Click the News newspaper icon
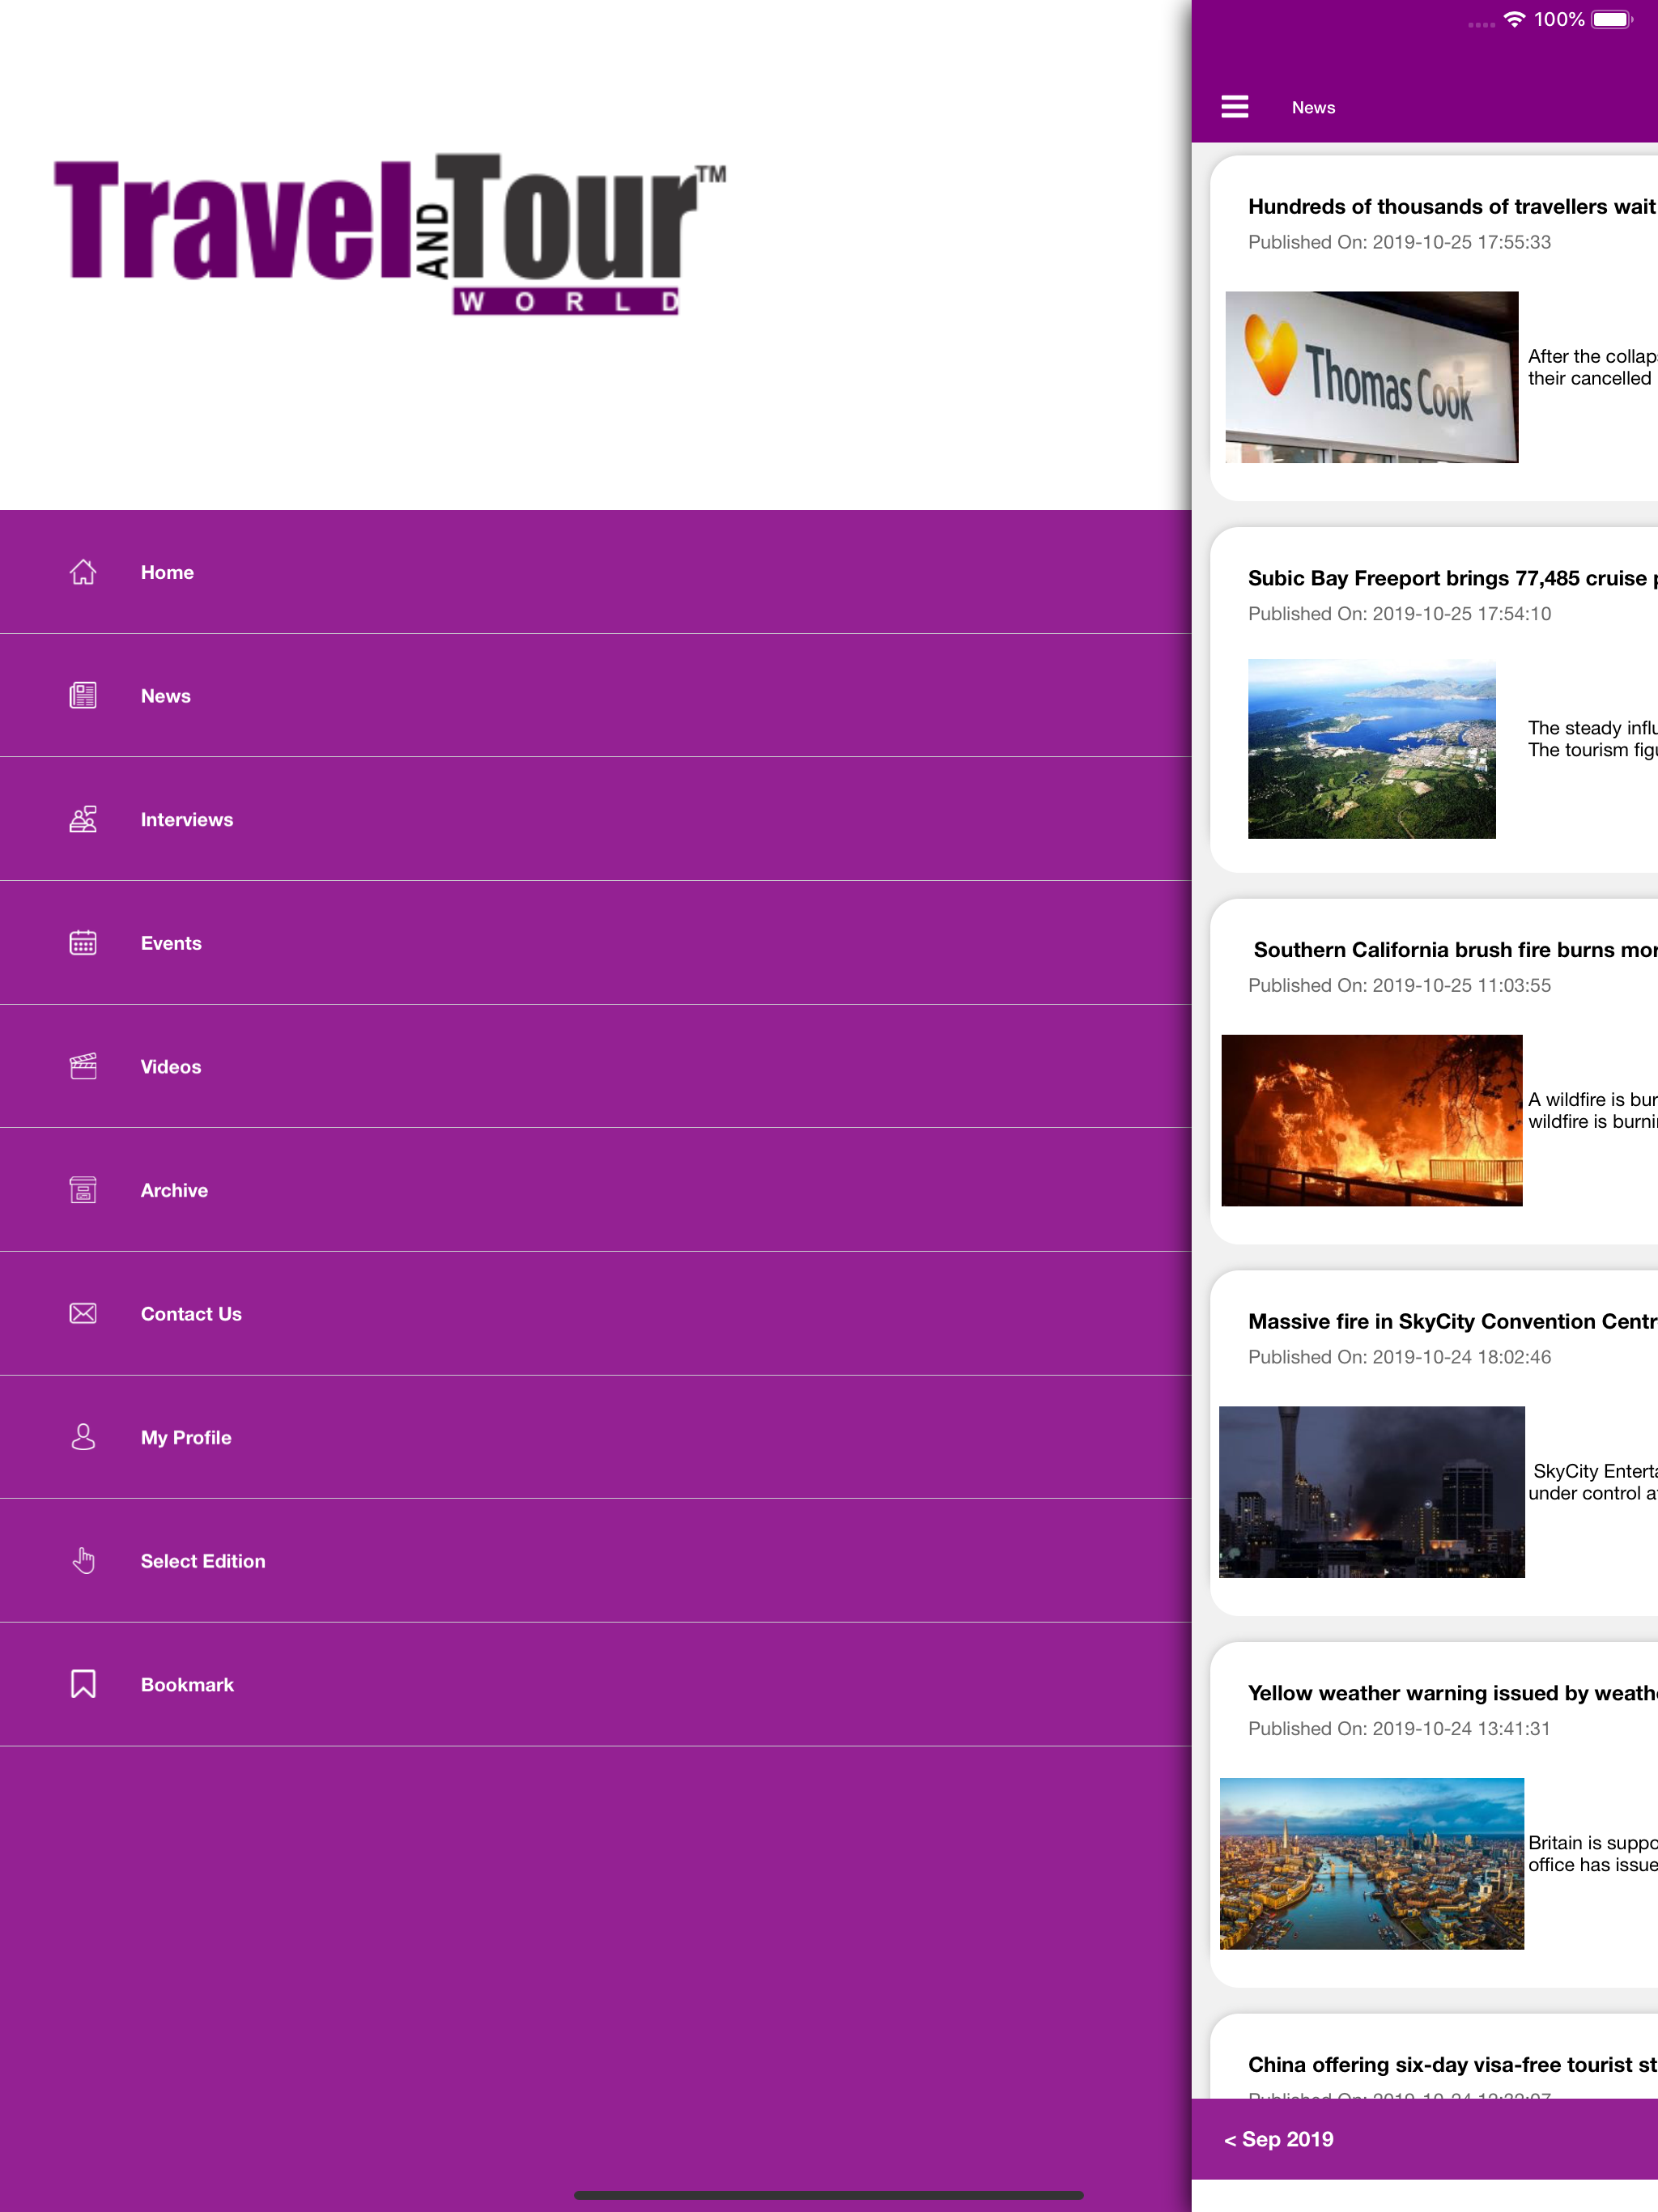Screen dimensions: 1658x2212 83,696
